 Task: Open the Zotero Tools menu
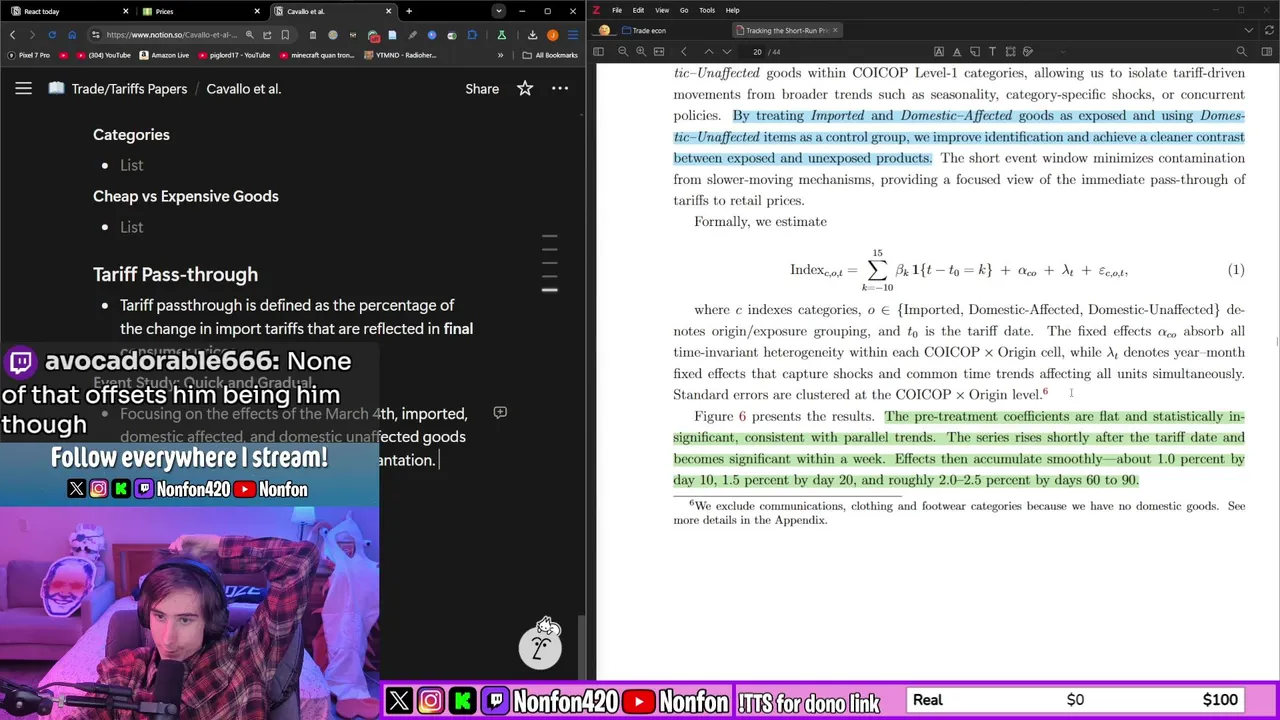707,10
